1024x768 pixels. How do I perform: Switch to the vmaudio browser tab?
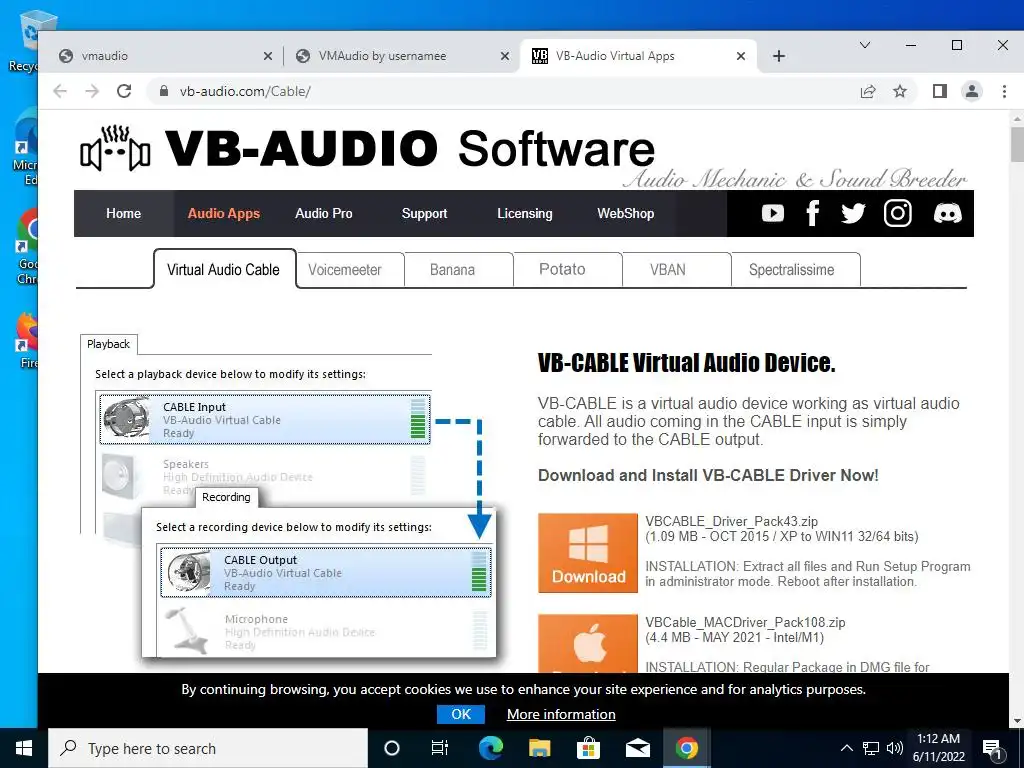tap(163, 56)
